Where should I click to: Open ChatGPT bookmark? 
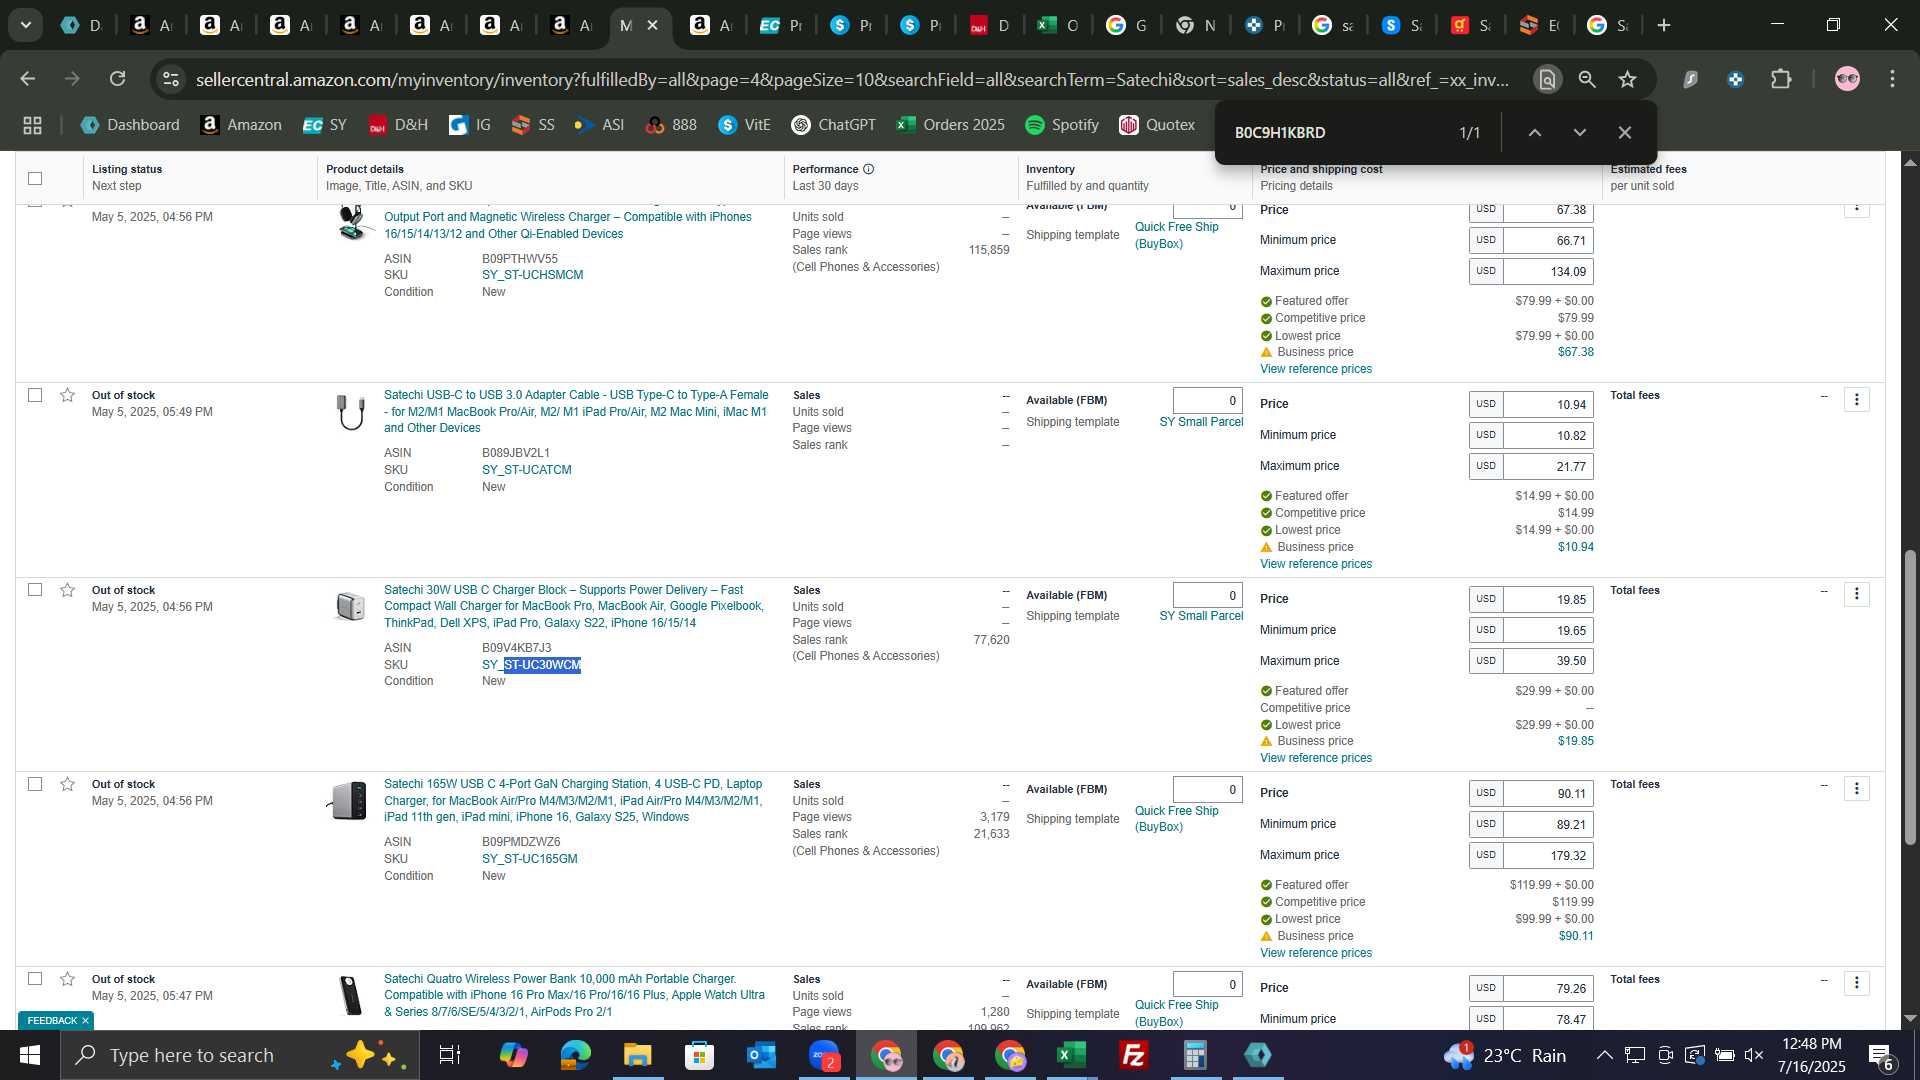point(834,125)
